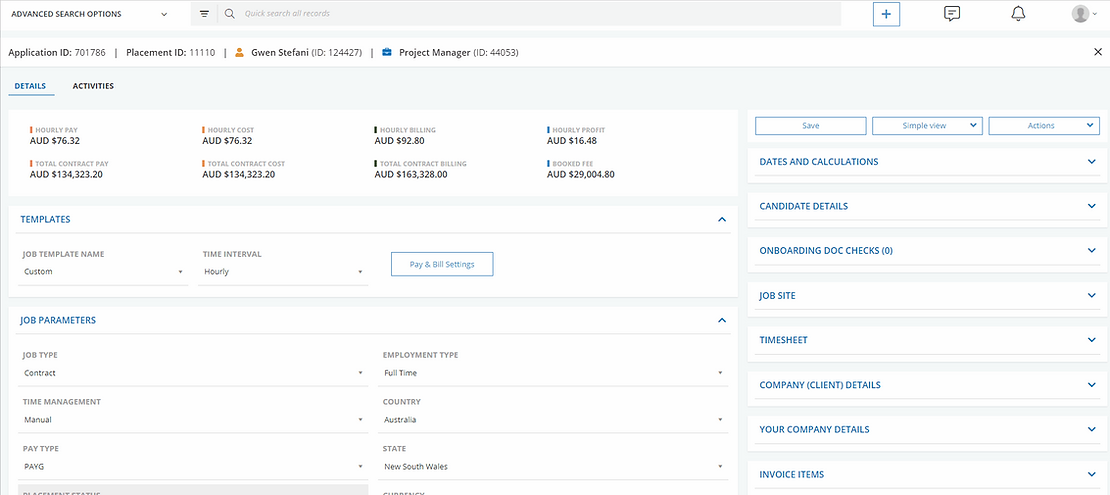This screenshot has width=1110, height=495.
Task: Expand the Dates and Calculations panel
Action: [x=1091, y=161]
